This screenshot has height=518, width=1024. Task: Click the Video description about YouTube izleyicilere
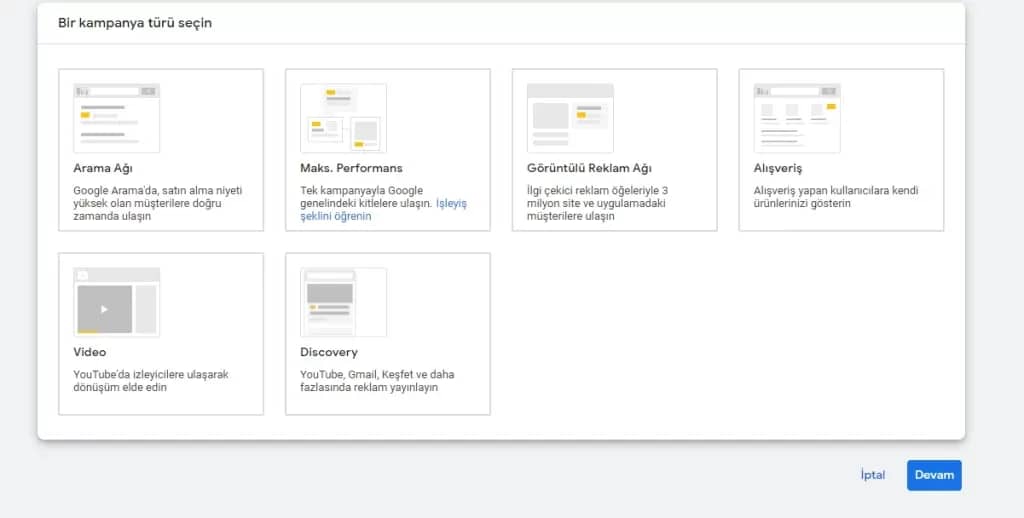coord(151,381)
